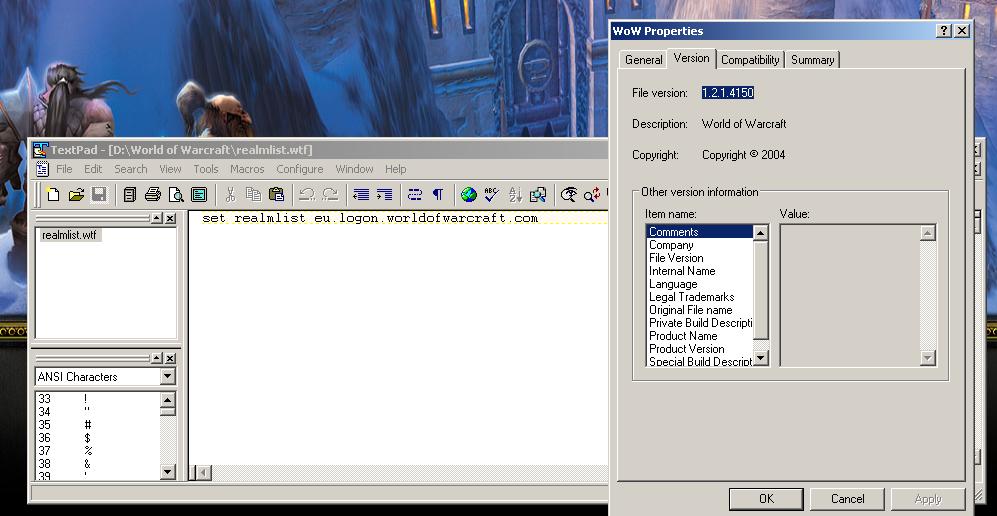Click left arrow of editor horizontal scrollbar

coord(203,473)
